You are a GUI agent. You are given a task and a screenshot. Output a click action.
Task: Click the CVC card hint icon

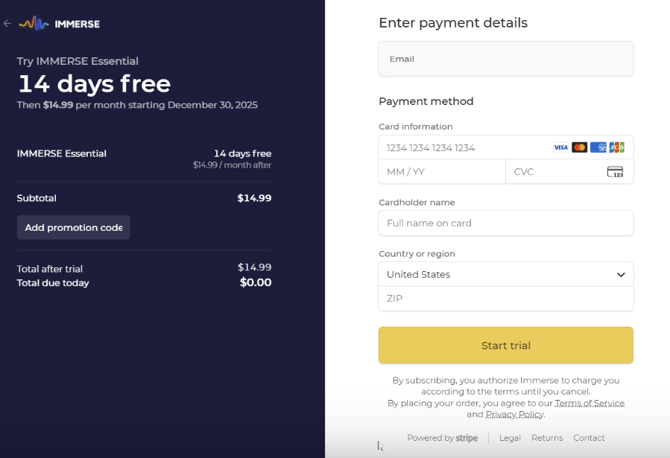(x=615, y=172)
